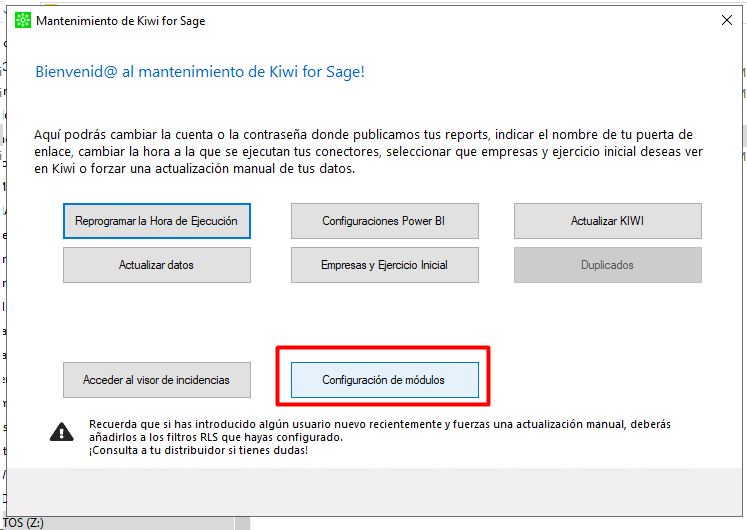Click the Recuerda que si has introducido text

tap(380, 430)
